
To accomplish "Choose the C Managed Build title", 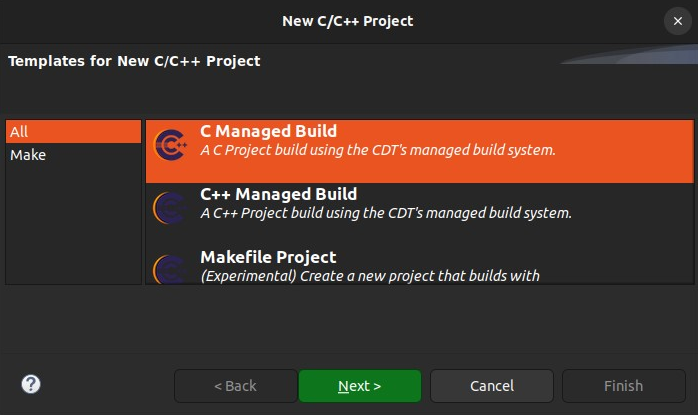I will (268, 131).
